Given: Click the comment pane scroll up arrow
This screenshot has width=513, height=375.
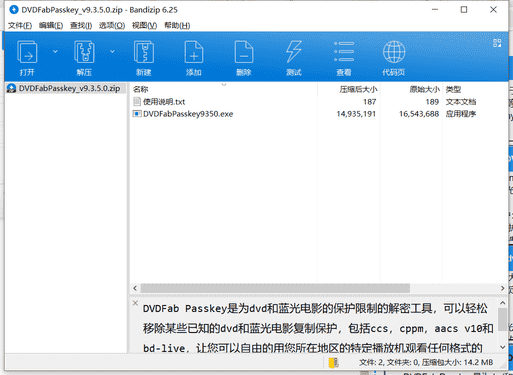Looking at the screenshot, I should [503, 303].
